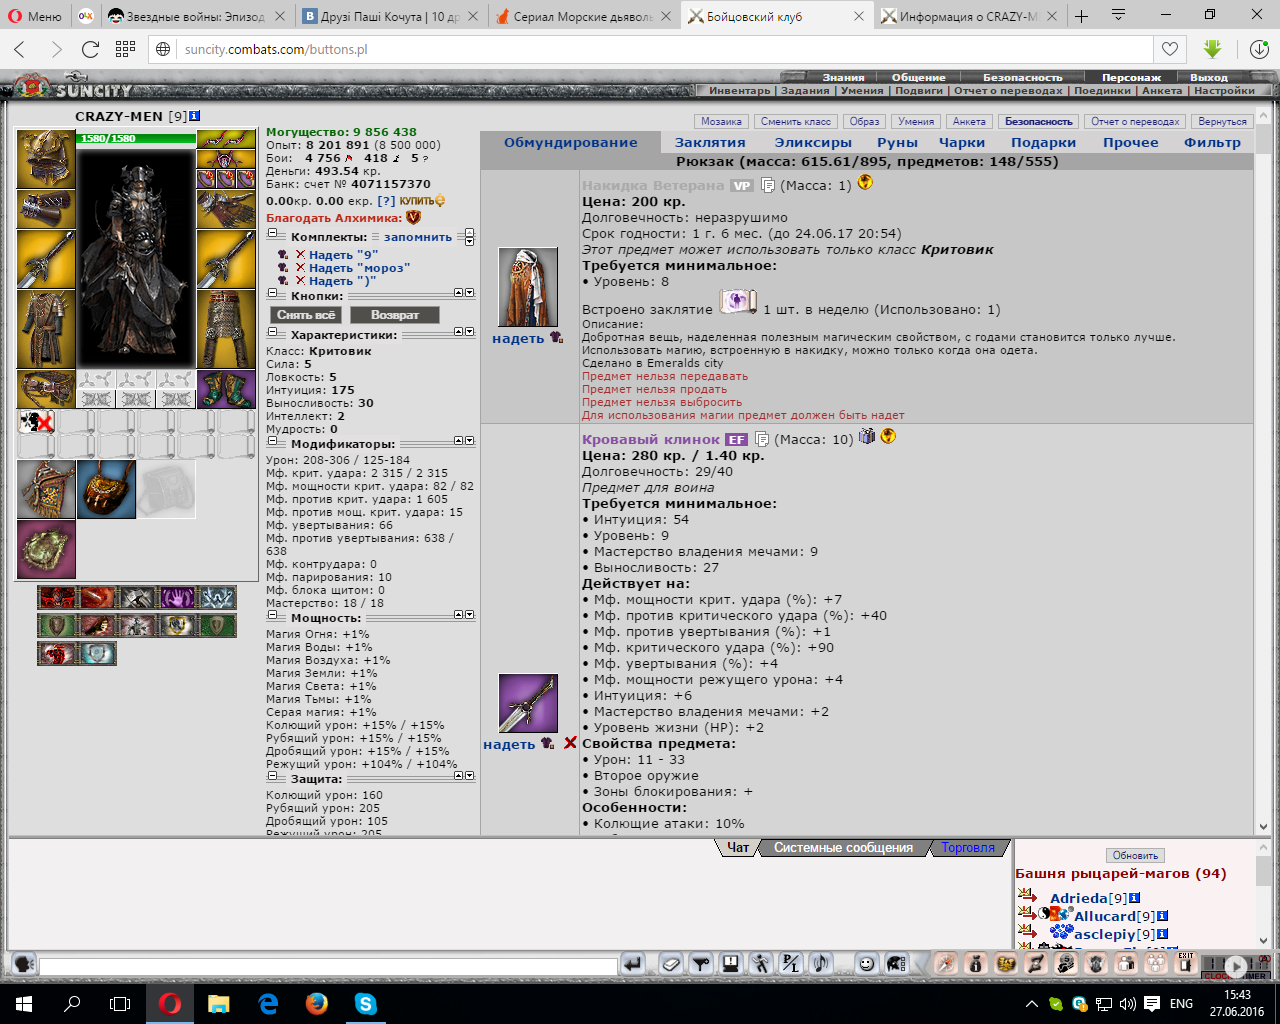Viewport: 1280px width, 1024px height.
Task: Click Сменить класс button
Action: pyautogui.click(x=796, y=121)
